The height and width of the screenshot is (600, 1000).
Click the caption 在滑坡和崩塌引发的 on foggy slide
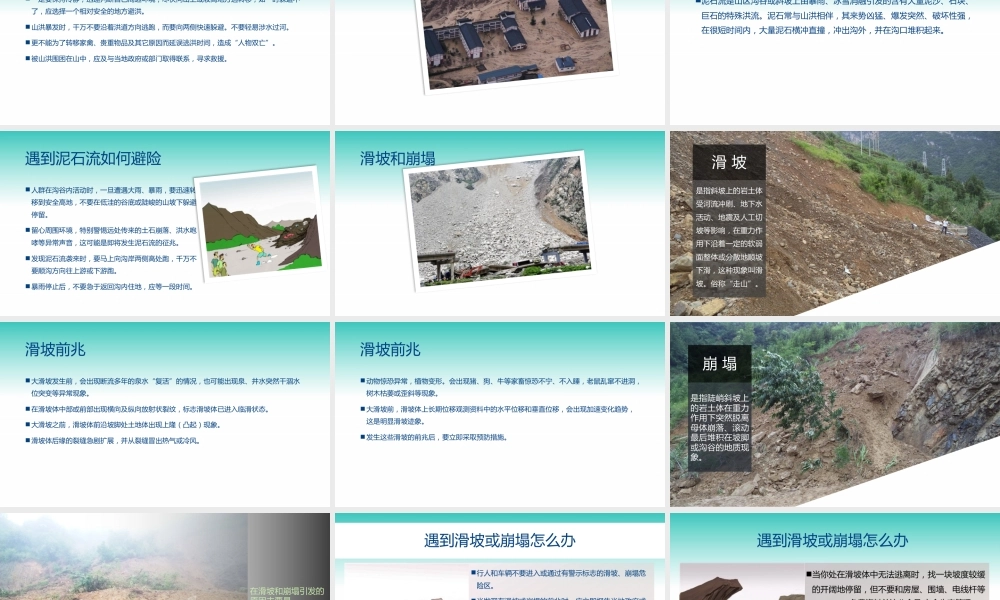pos(287,591)
